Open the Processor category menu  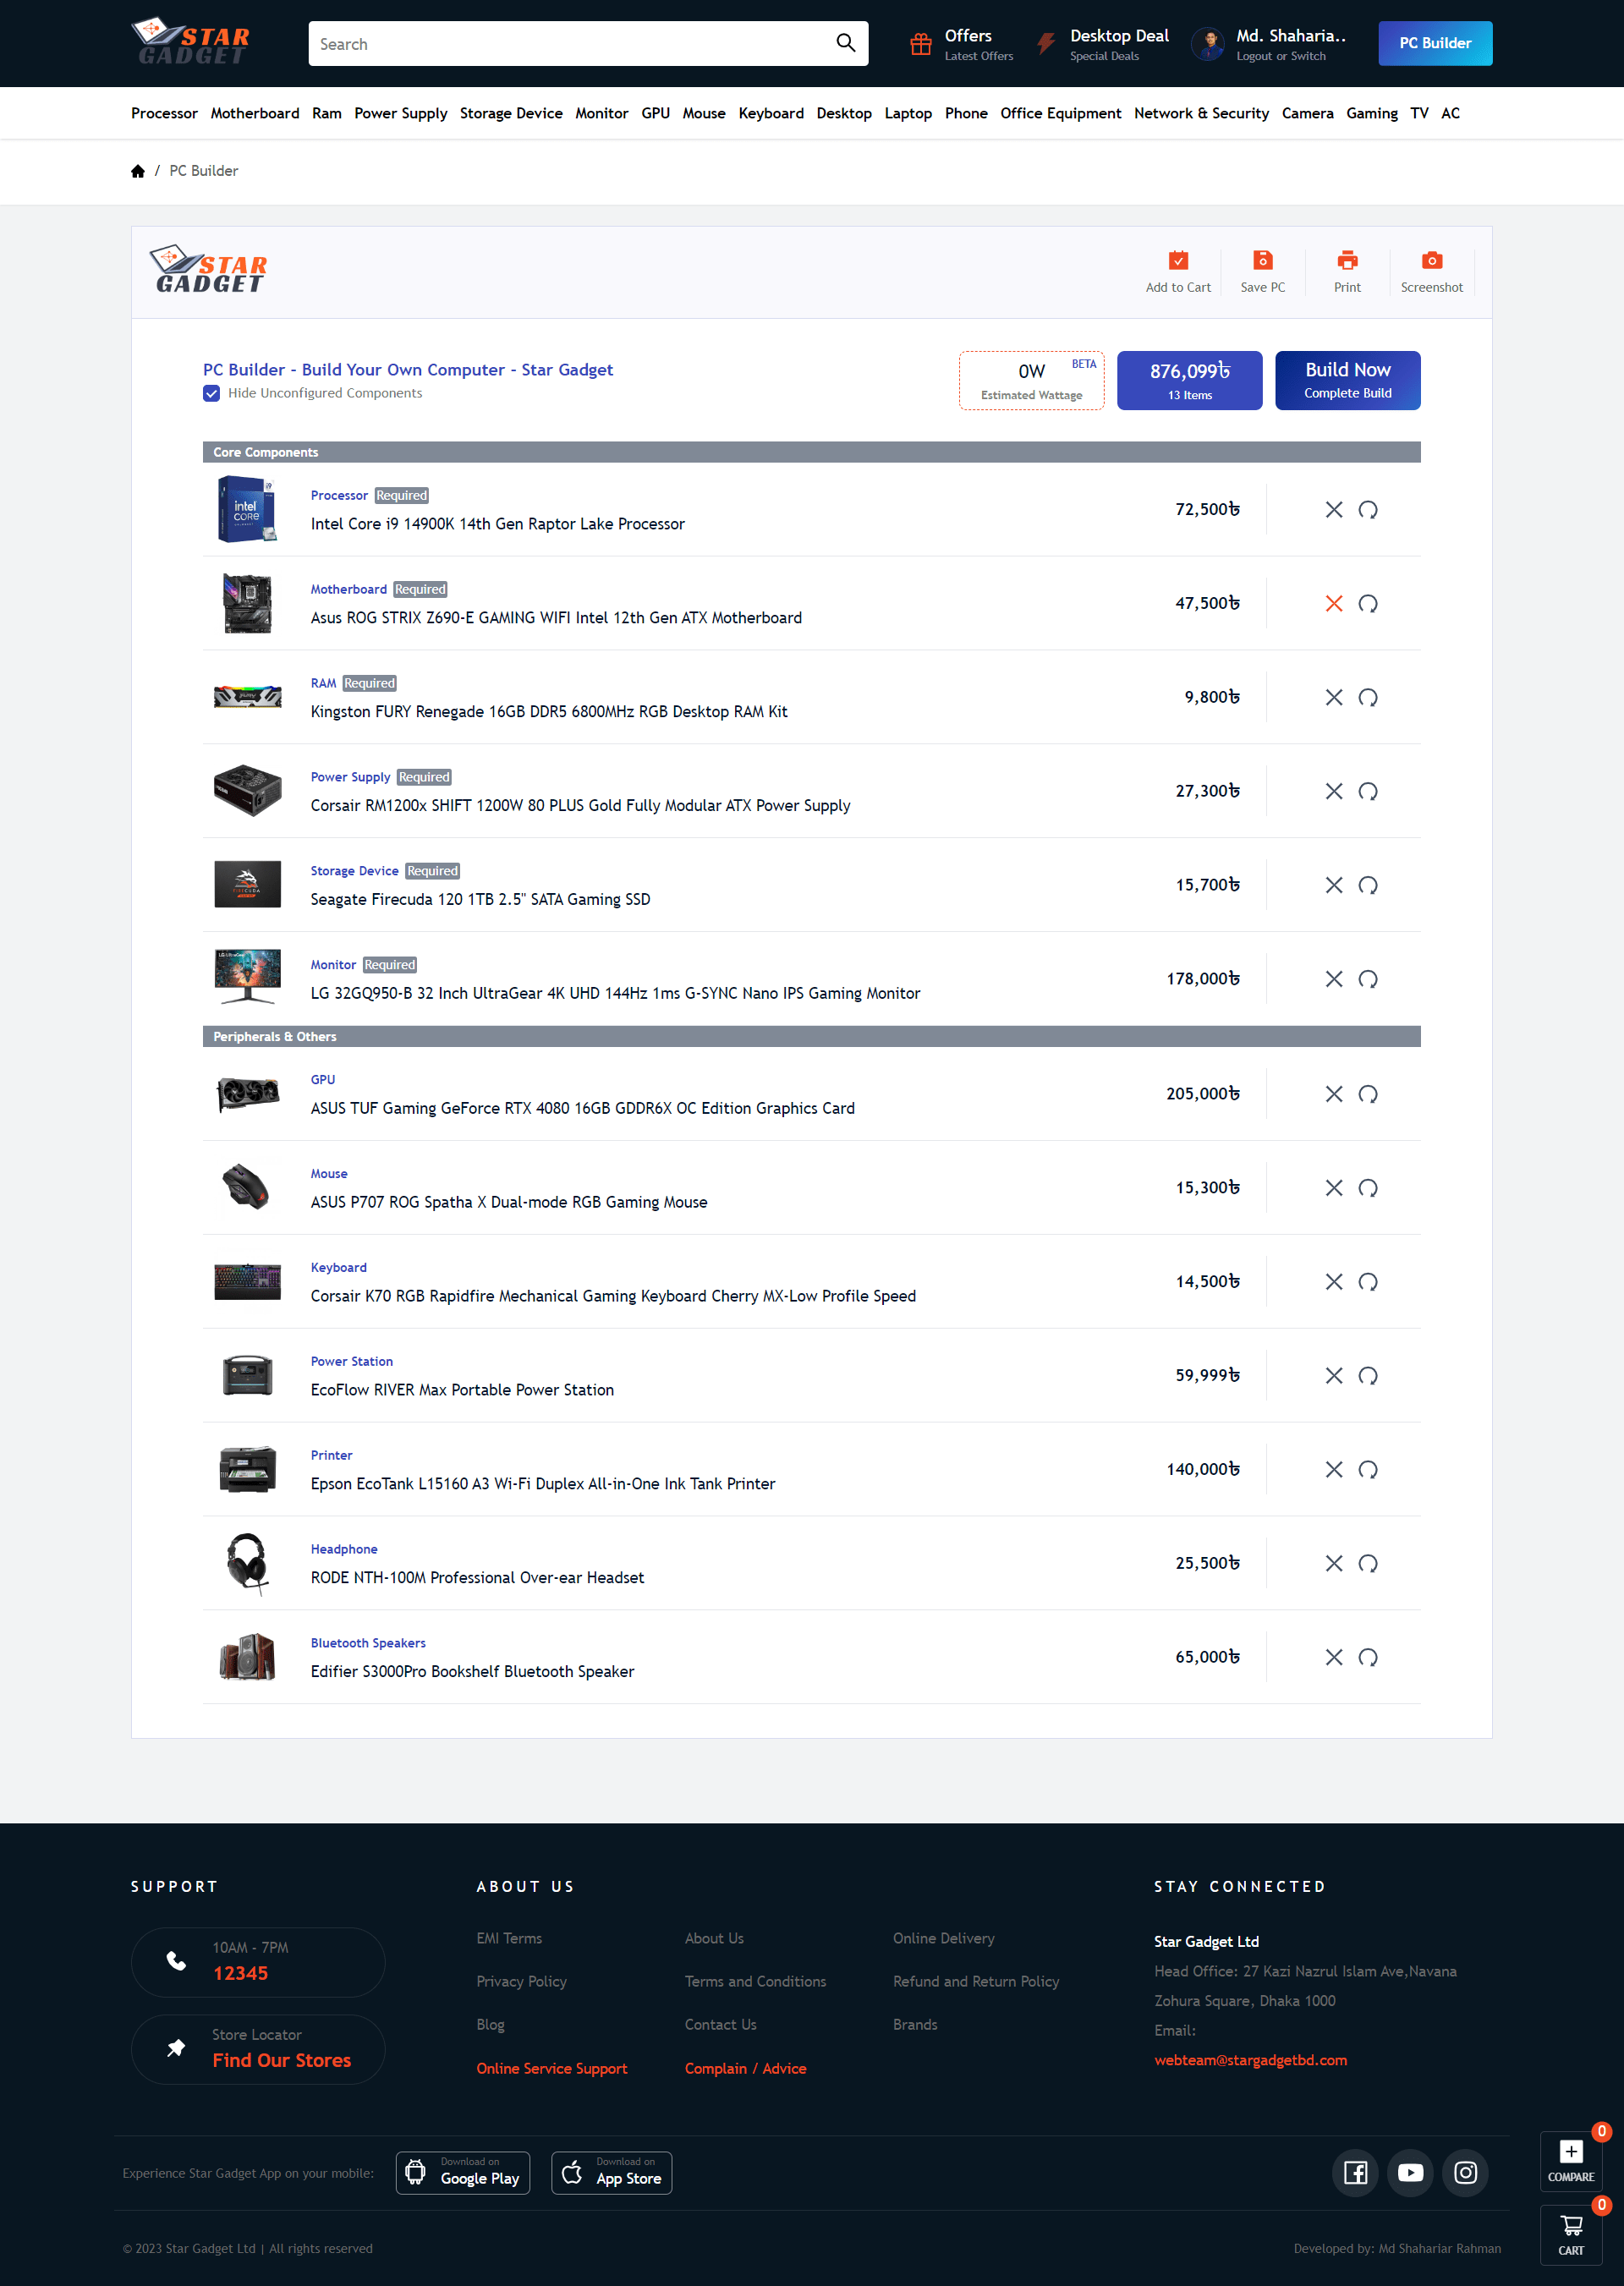coord(164,113)
